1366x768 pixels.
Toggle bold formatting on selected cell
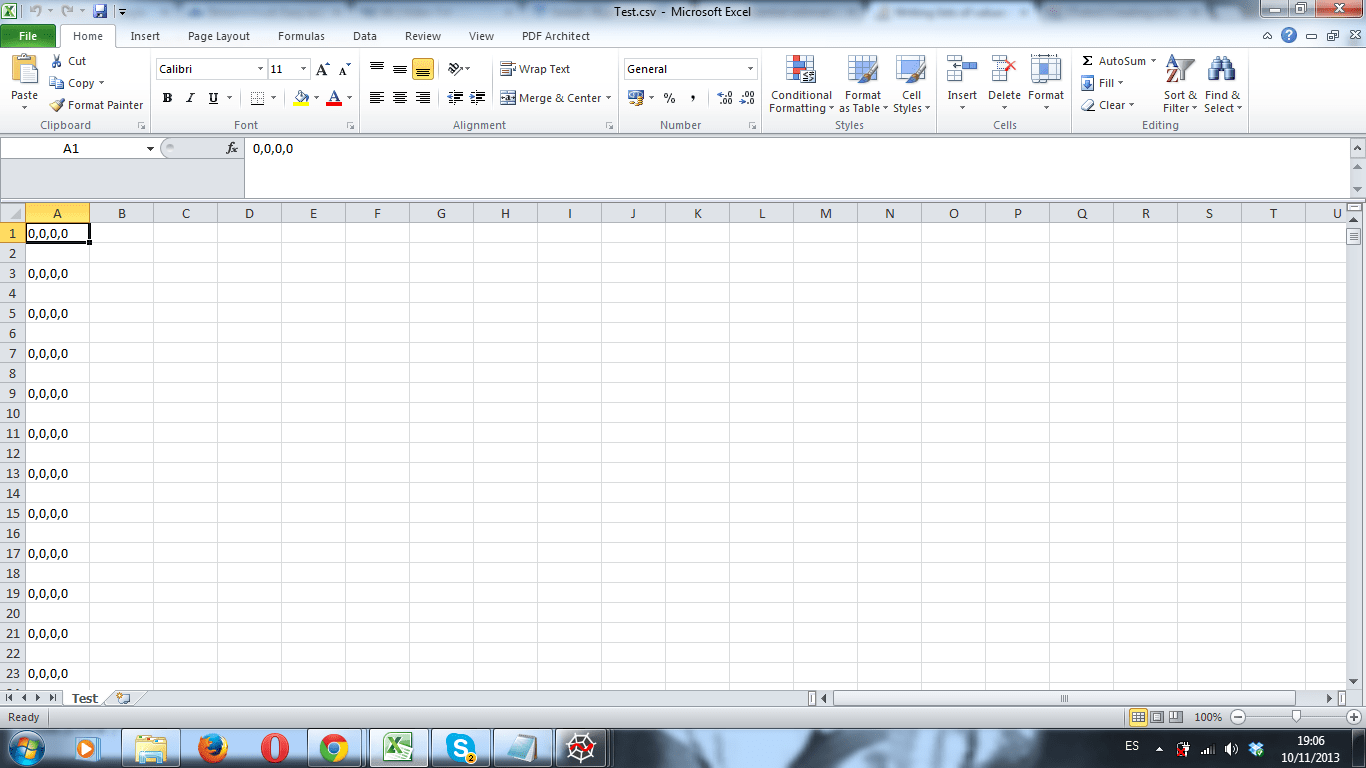(x=167, y=98)
